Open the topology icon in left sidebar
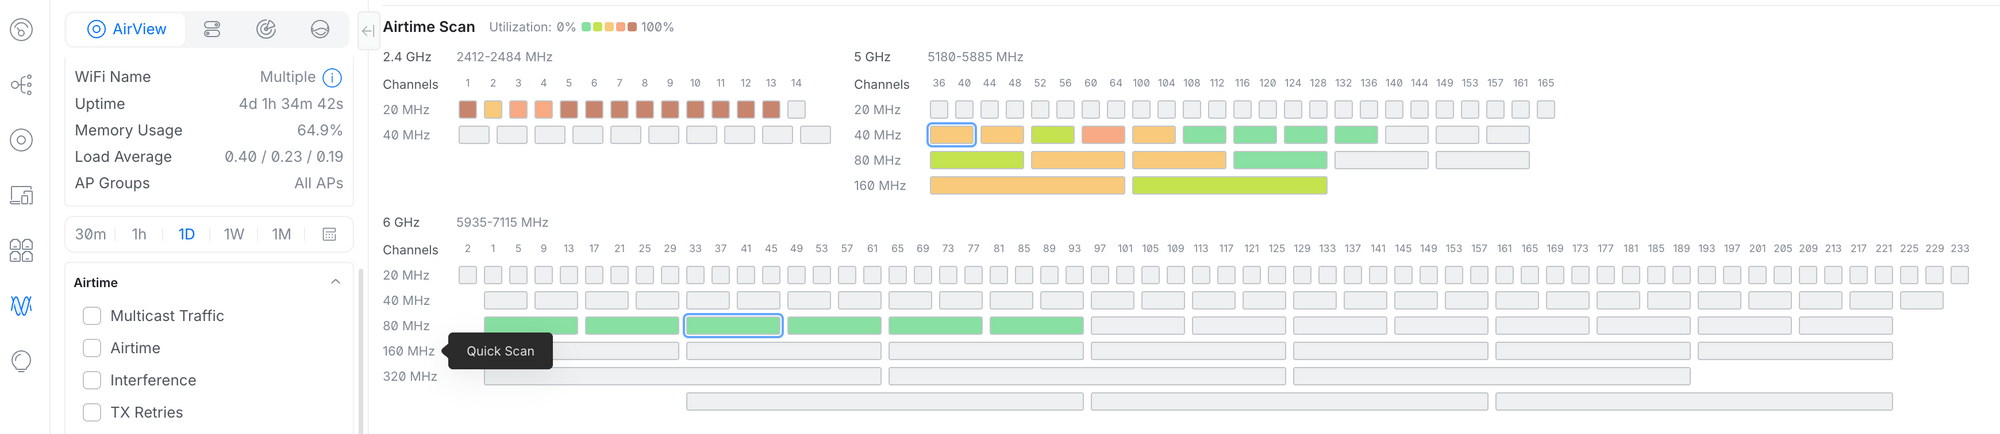This screenshot has height=434, width=2000. pyautogui.click(x=21, y=85)
